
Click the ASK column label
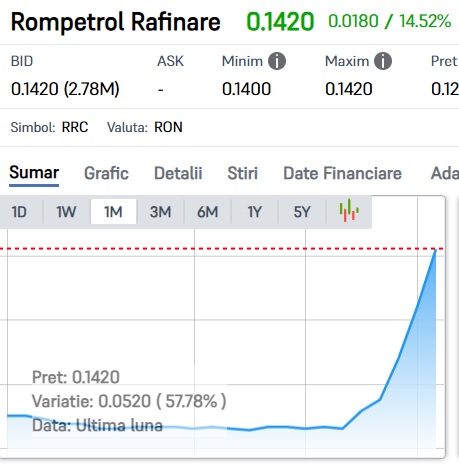click(170, 61)
